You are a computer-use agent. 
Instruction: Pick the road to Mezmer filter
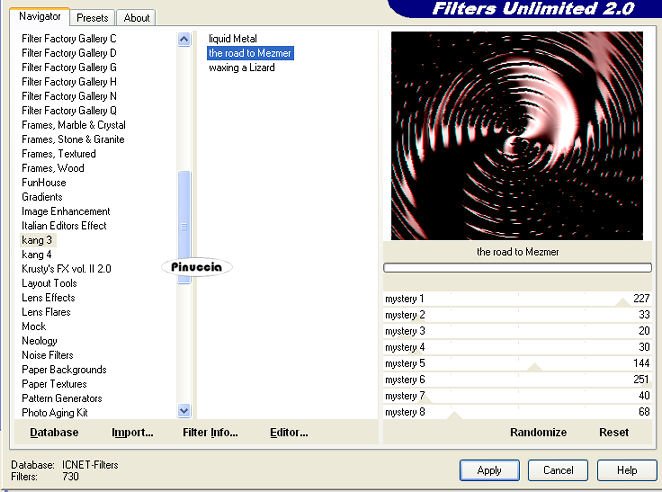250,53
